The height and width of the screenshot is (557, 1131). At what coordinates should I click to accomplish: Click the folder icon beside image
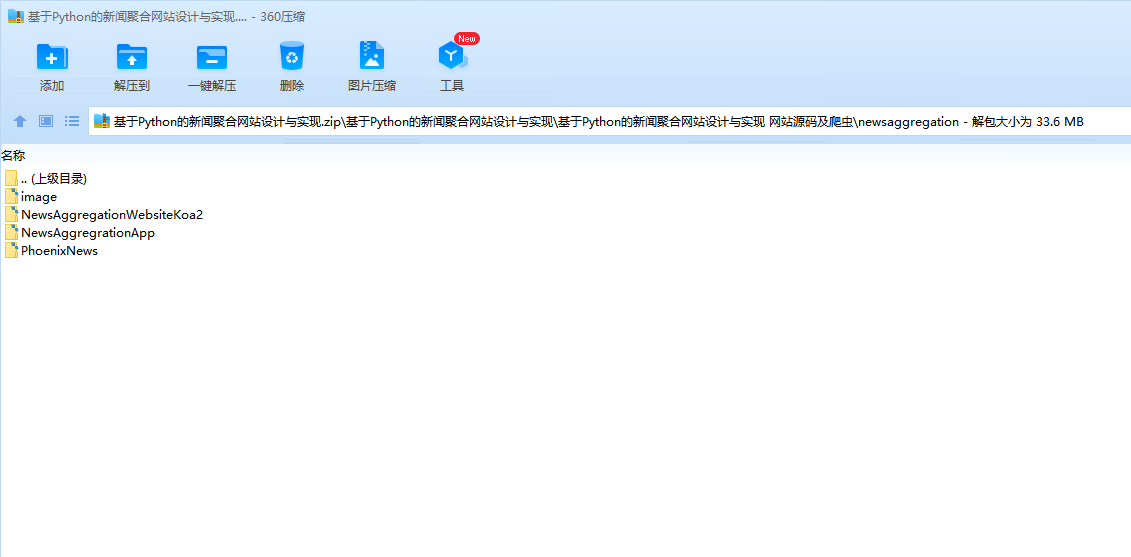11,196
